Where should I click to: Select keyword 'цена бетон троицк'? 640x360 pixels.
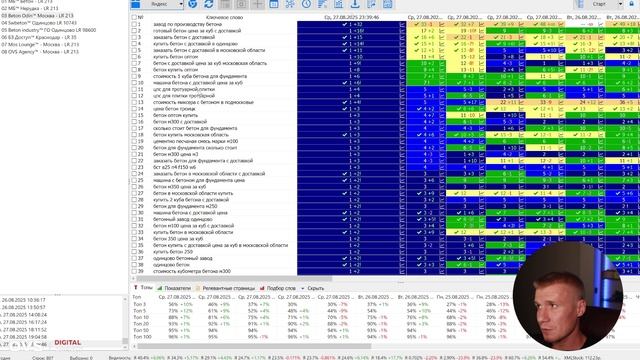click(x=174, y=109)
